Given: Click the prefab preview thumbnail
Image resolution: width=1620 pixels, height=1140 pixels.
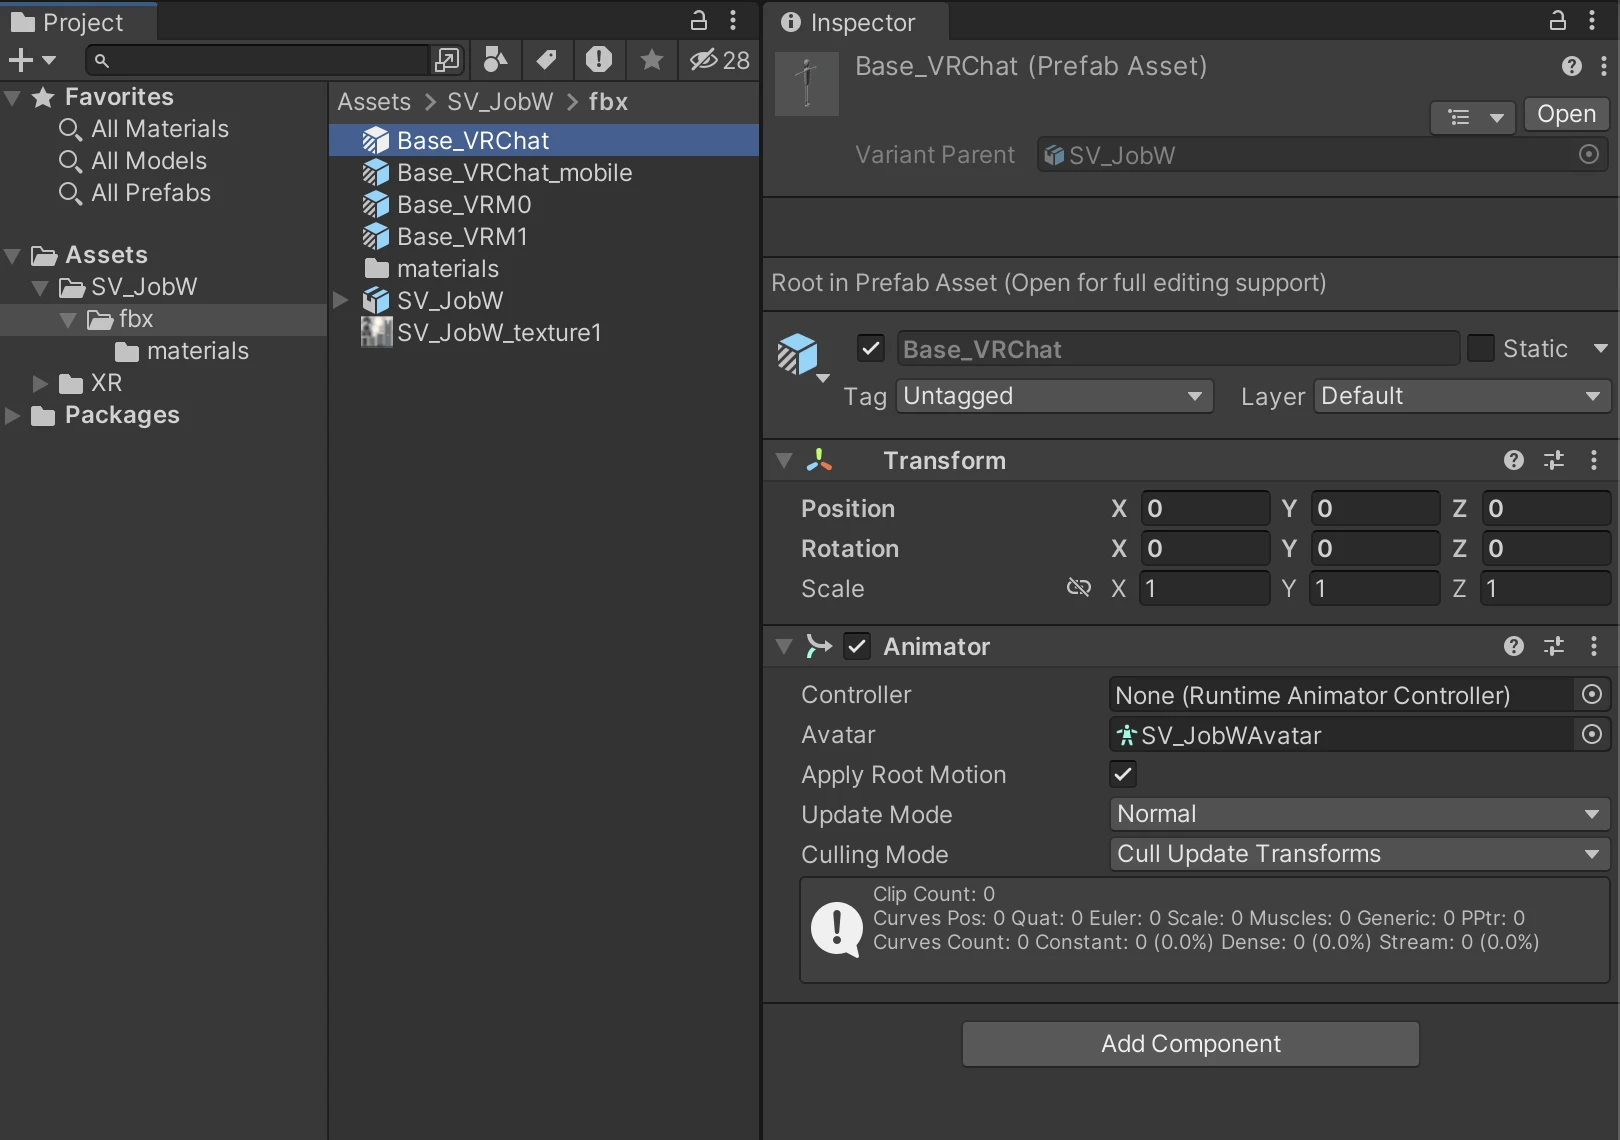Looking at the screenshot, I should (807, 84).
